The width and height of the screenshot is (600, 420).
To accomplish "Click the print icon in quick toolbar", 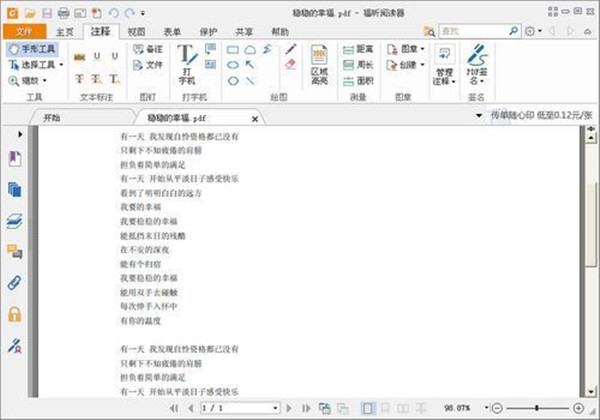I will pyautogui.click(x=64, y=13).
